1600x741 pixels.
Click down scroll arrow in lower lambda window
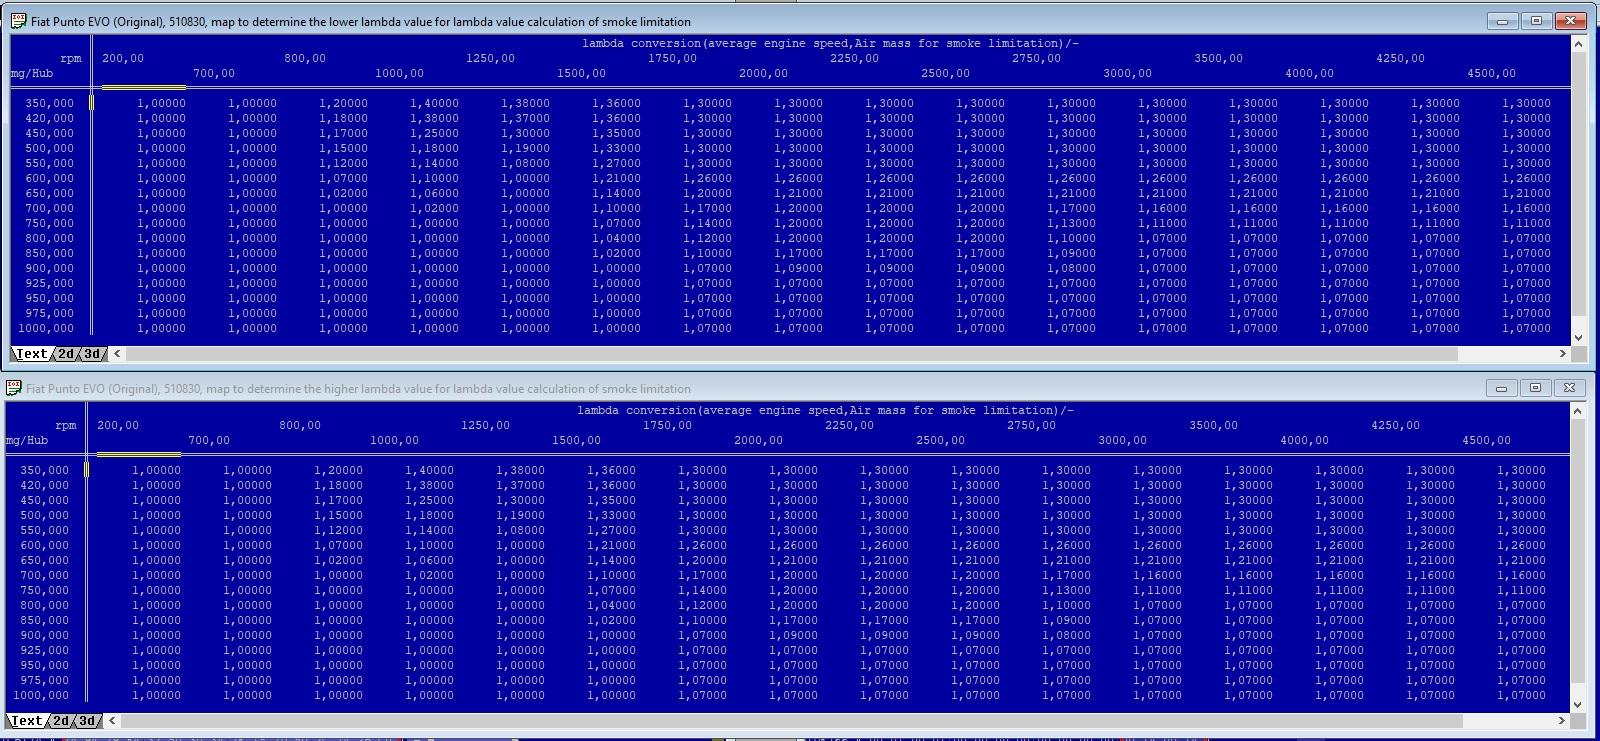tap(1579, 338)
